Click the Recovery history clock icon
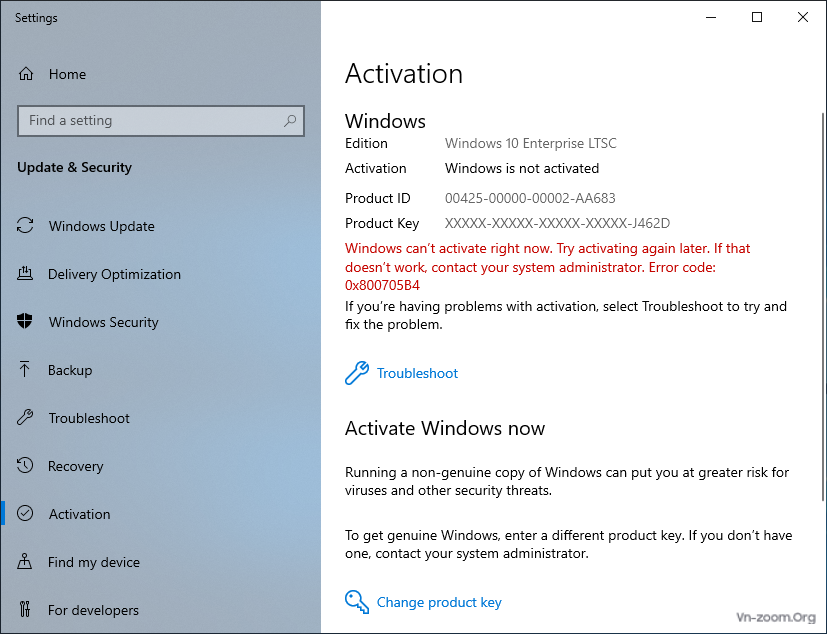 [x=25, y=466]
